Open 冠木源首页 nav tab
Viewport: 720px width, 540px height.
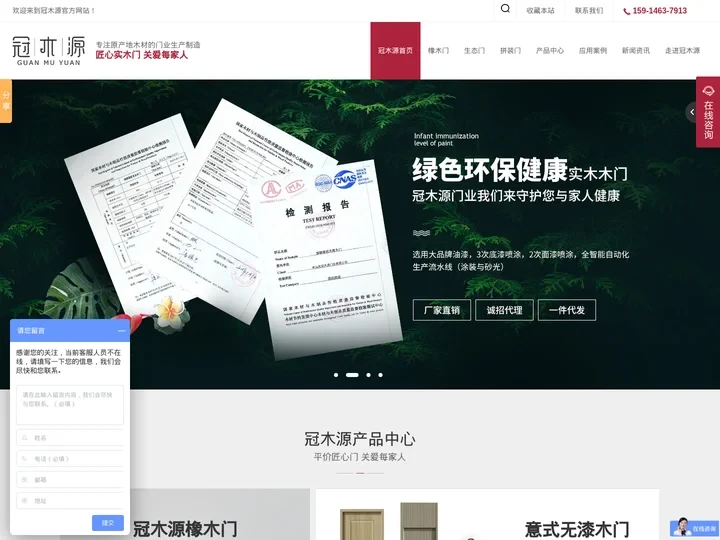coord(395,51)
